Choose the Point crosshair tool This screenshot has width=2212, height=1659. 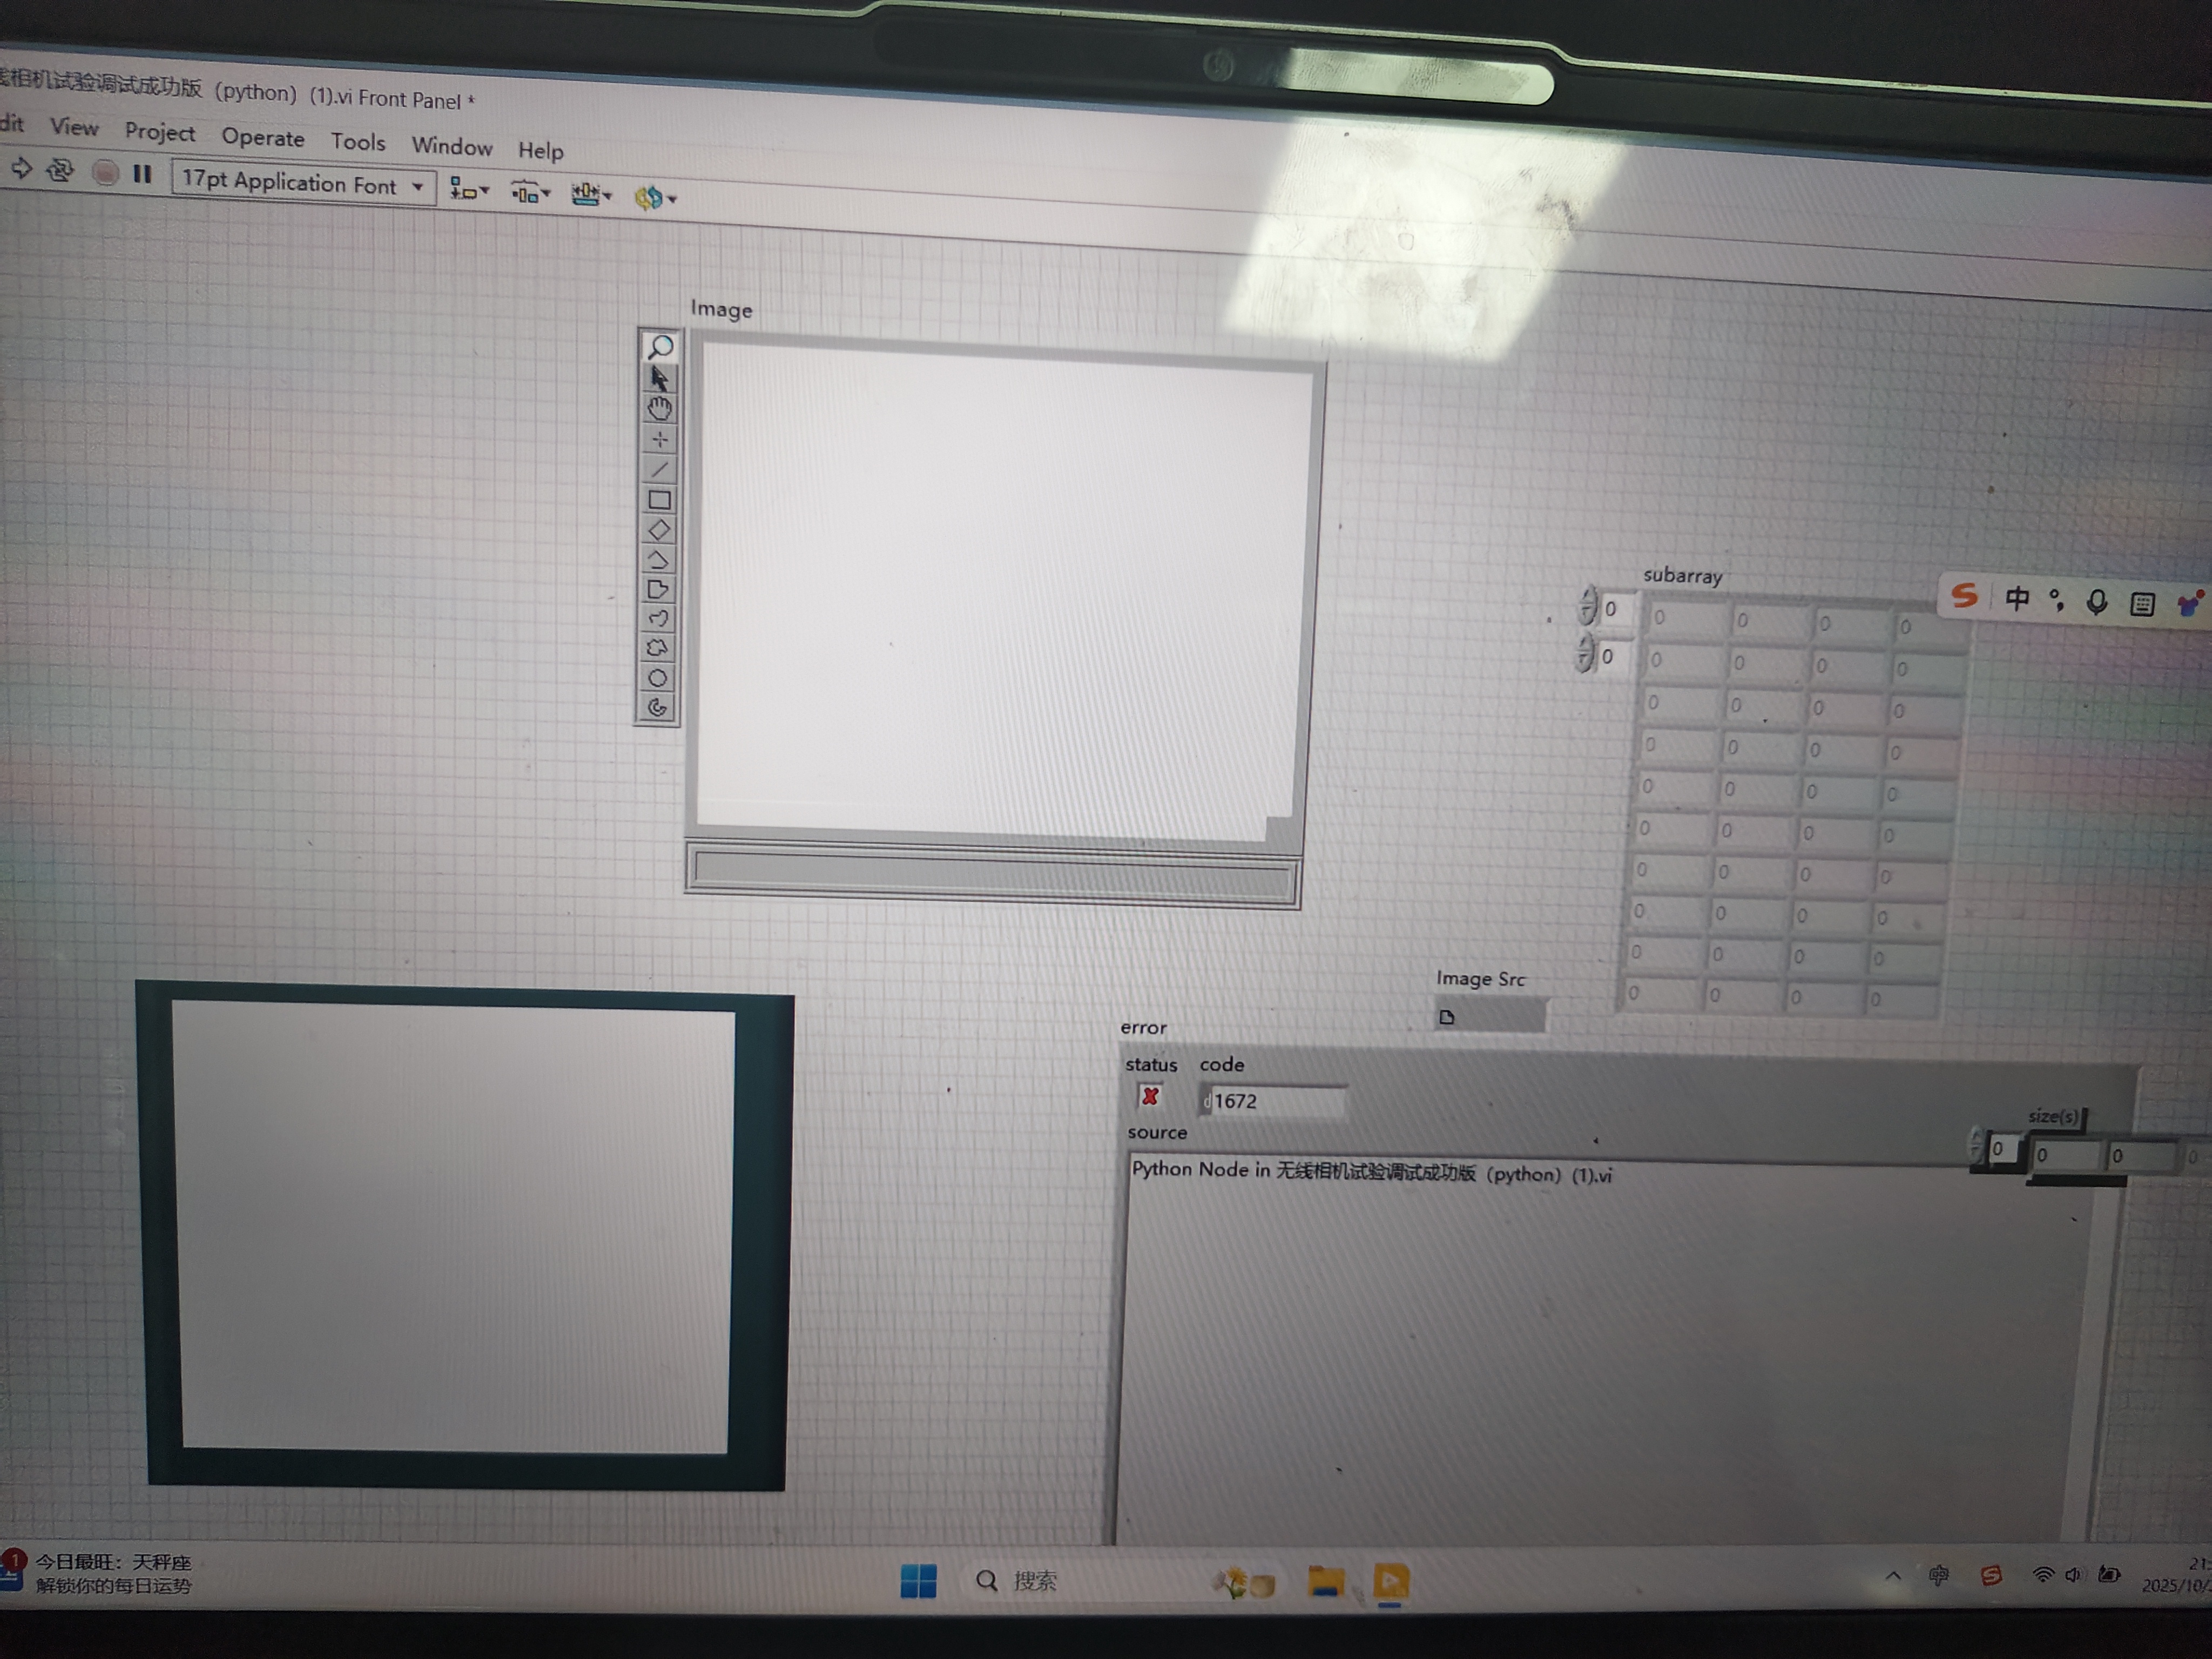pyautogui.click(x=660, y=439)
